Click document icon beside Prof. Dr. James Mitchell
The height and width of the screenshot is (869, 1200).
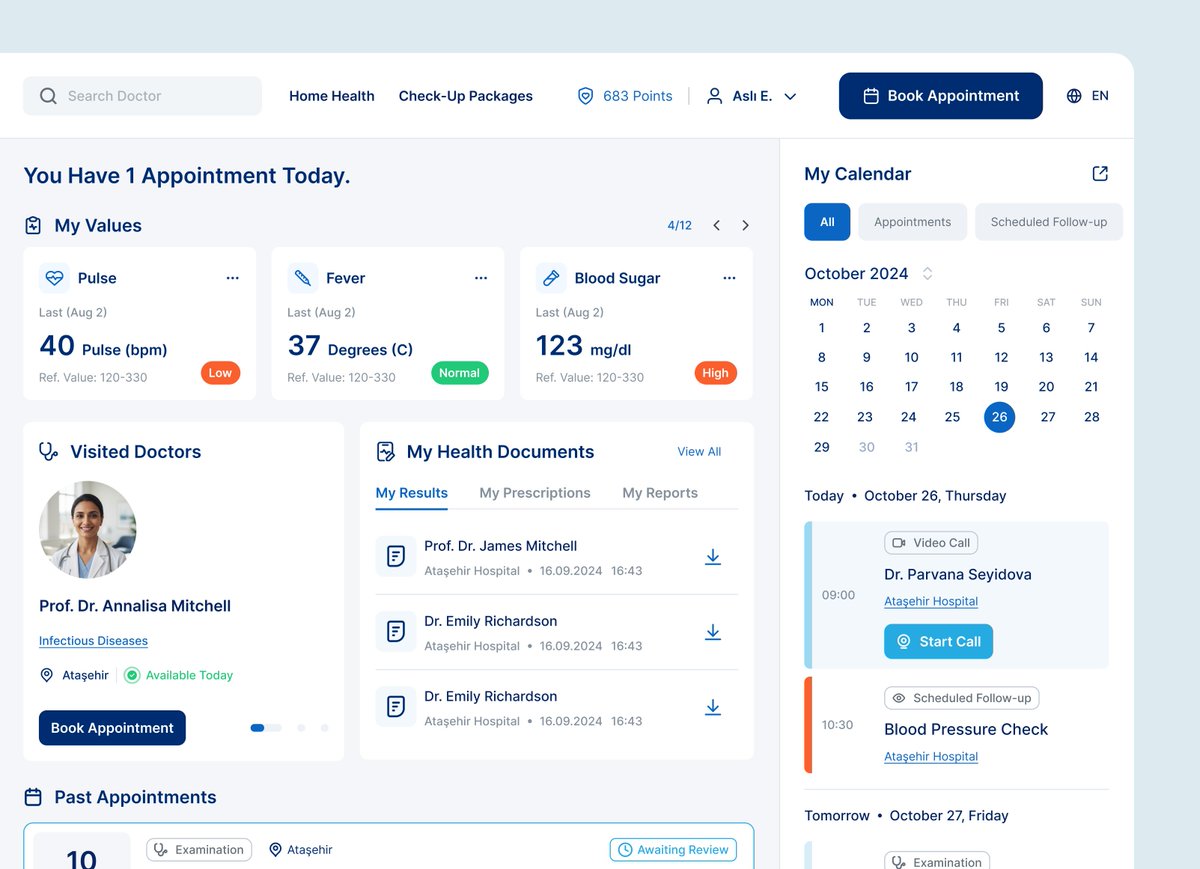(x=396, y=557)
